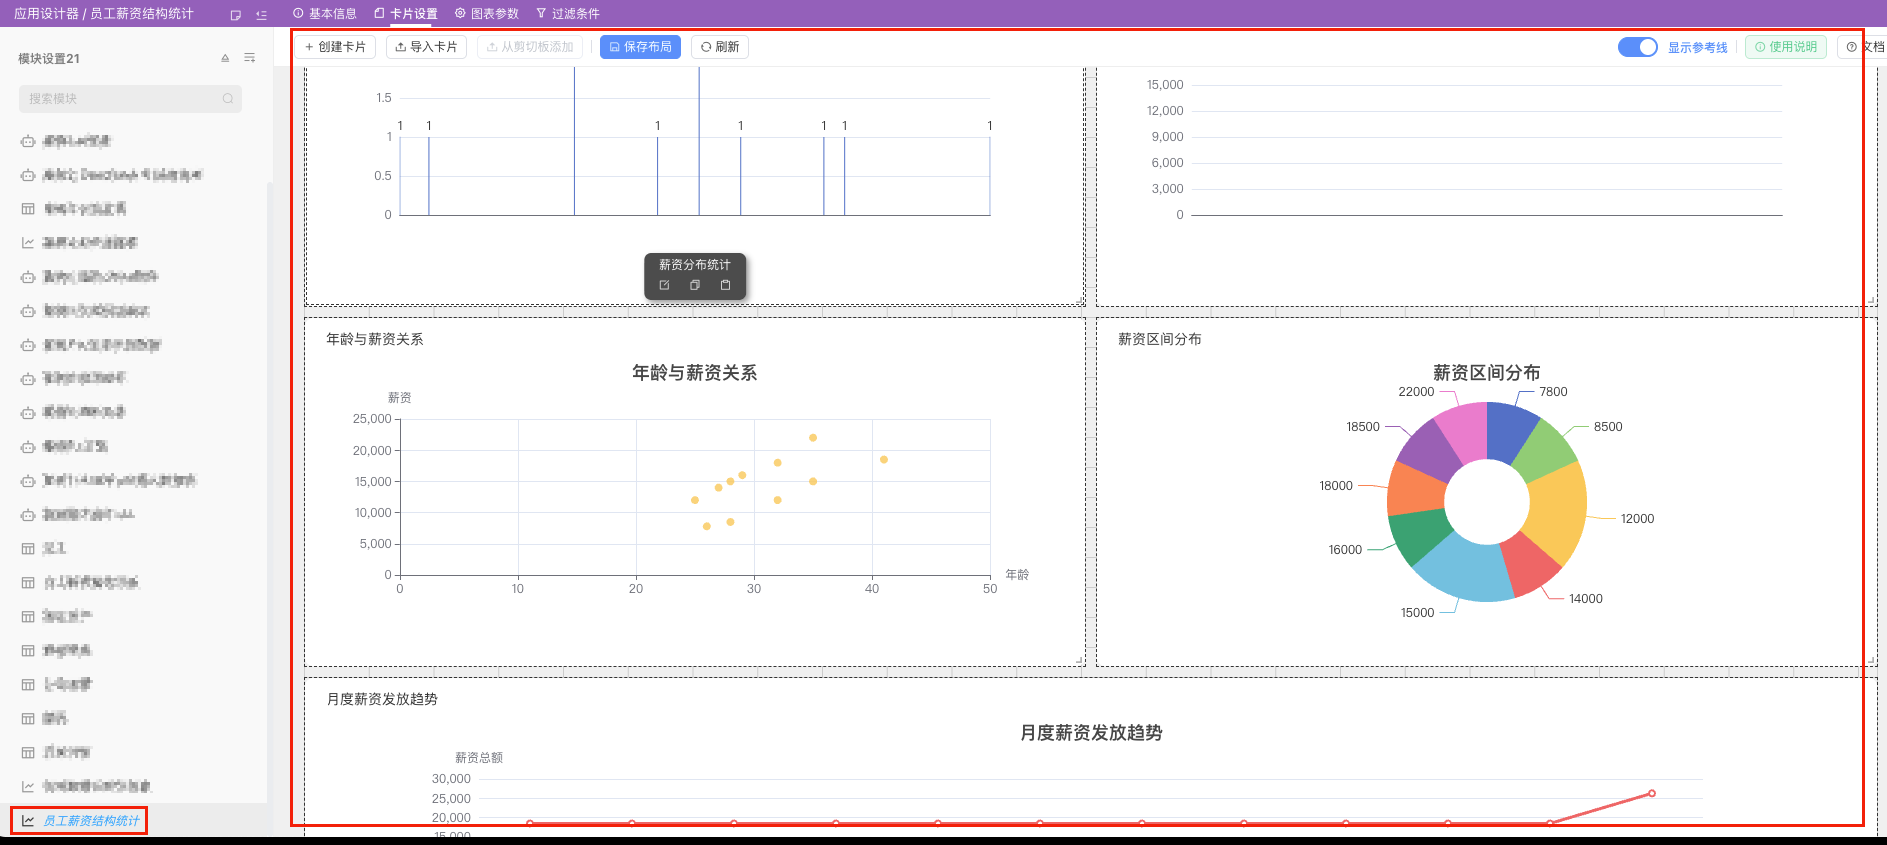Click 应用设计器 in the breadcrumb
This screenshot has height=845, width=1887.
pos(46,14)
